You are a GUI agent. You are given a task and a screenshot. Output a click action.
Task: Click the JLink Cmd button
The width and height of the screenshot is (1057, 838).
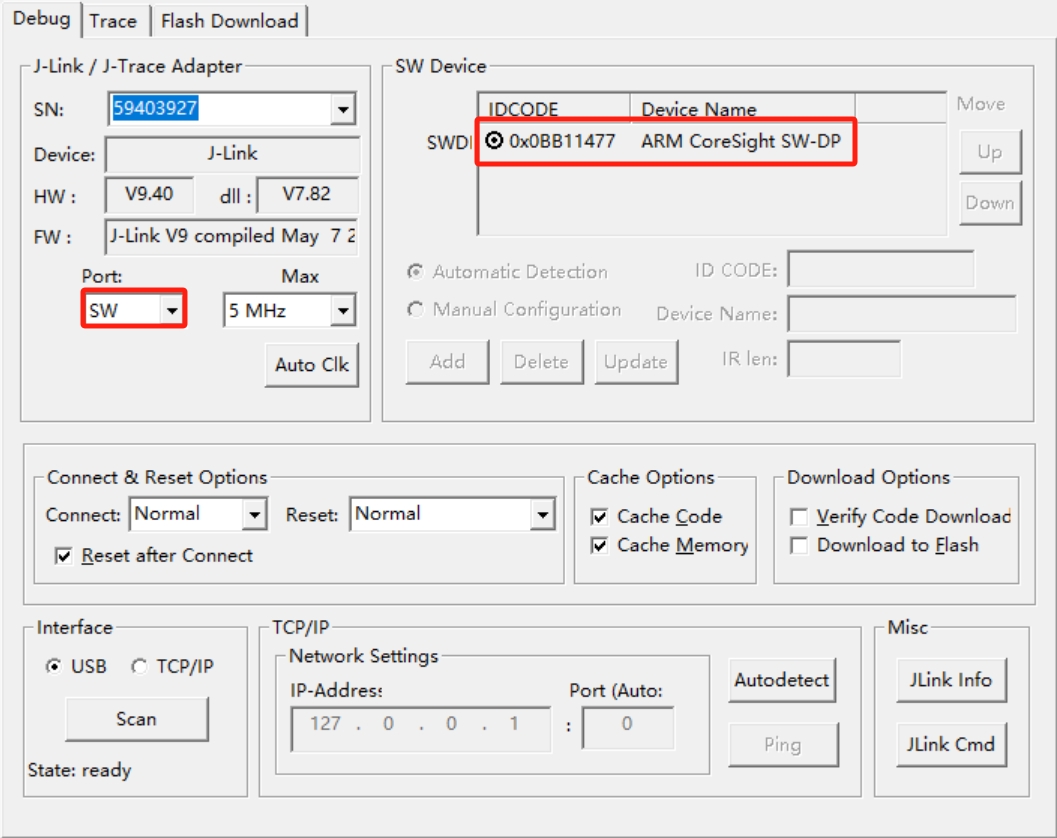(x=949, y=745)
